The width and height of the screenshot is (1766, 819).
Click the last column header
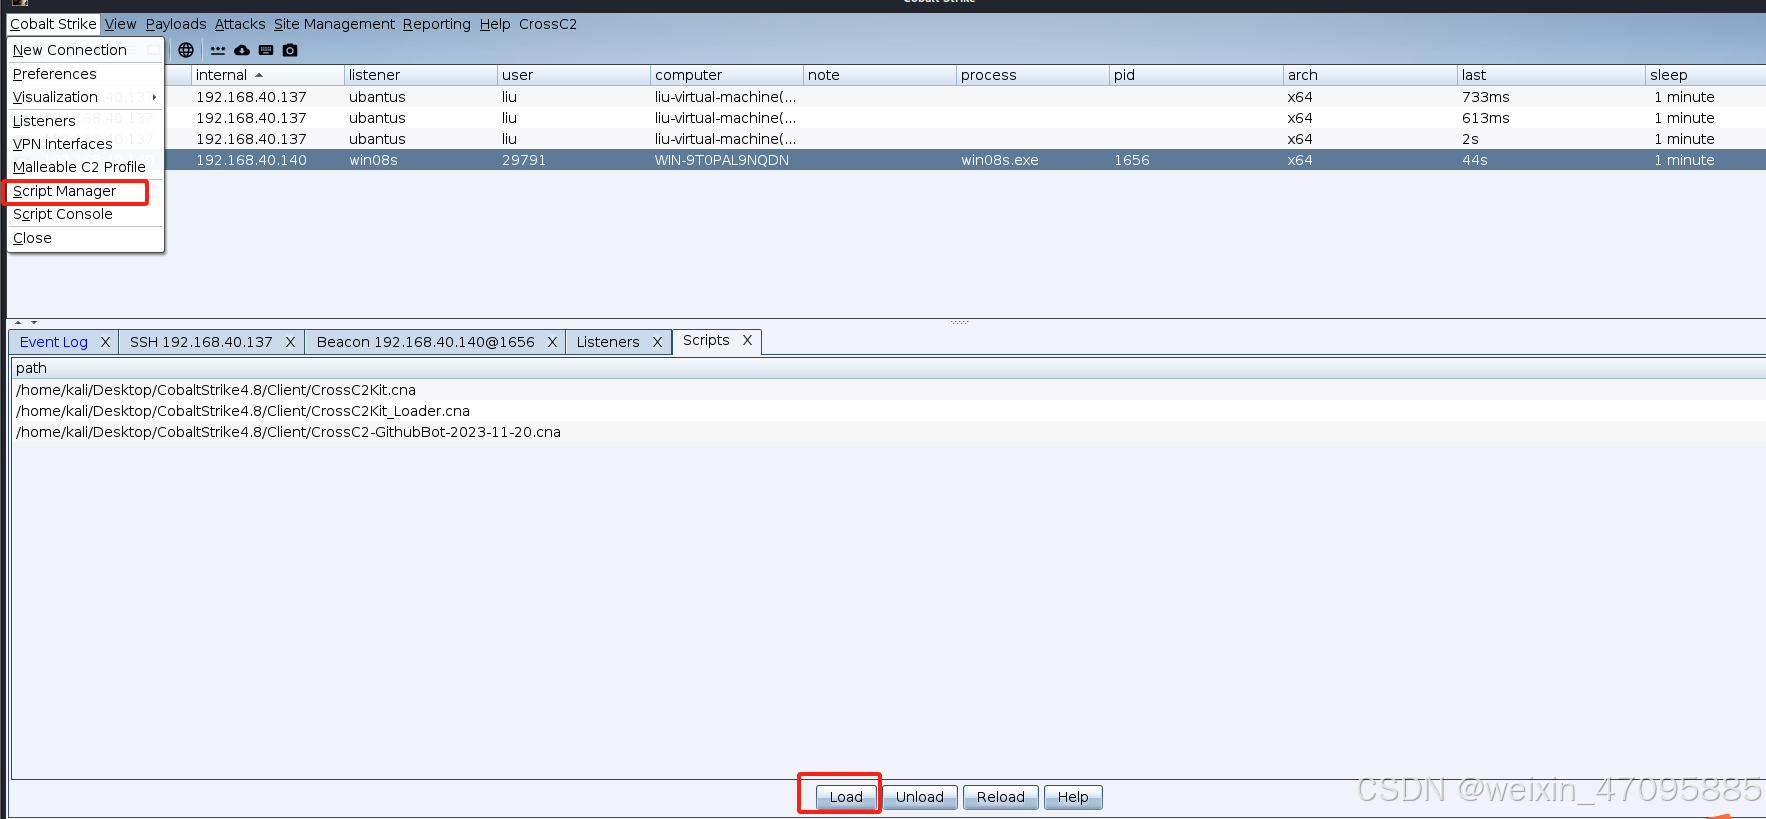coord(1551,75)
